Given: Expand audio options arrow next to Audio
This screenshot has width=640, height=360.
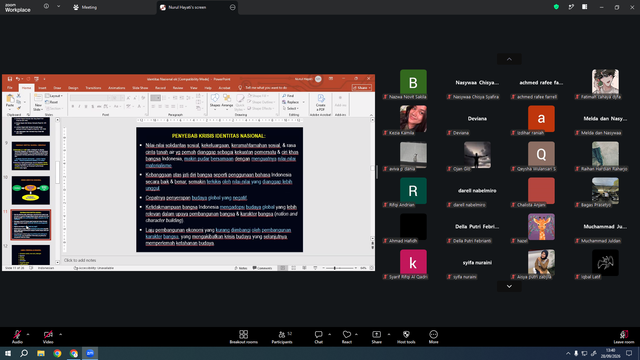Looking at the screenshot, I should click(28, 334).
